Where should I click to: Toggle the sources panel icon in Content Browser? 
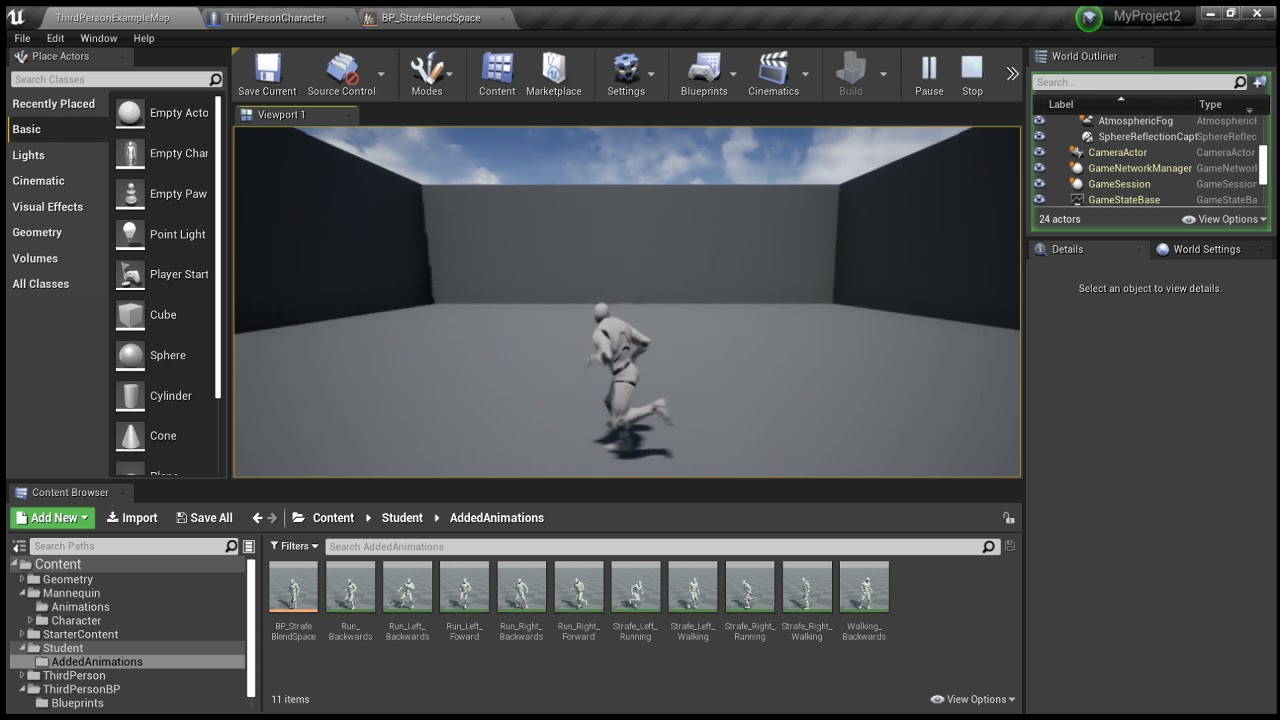pos(19,546)
